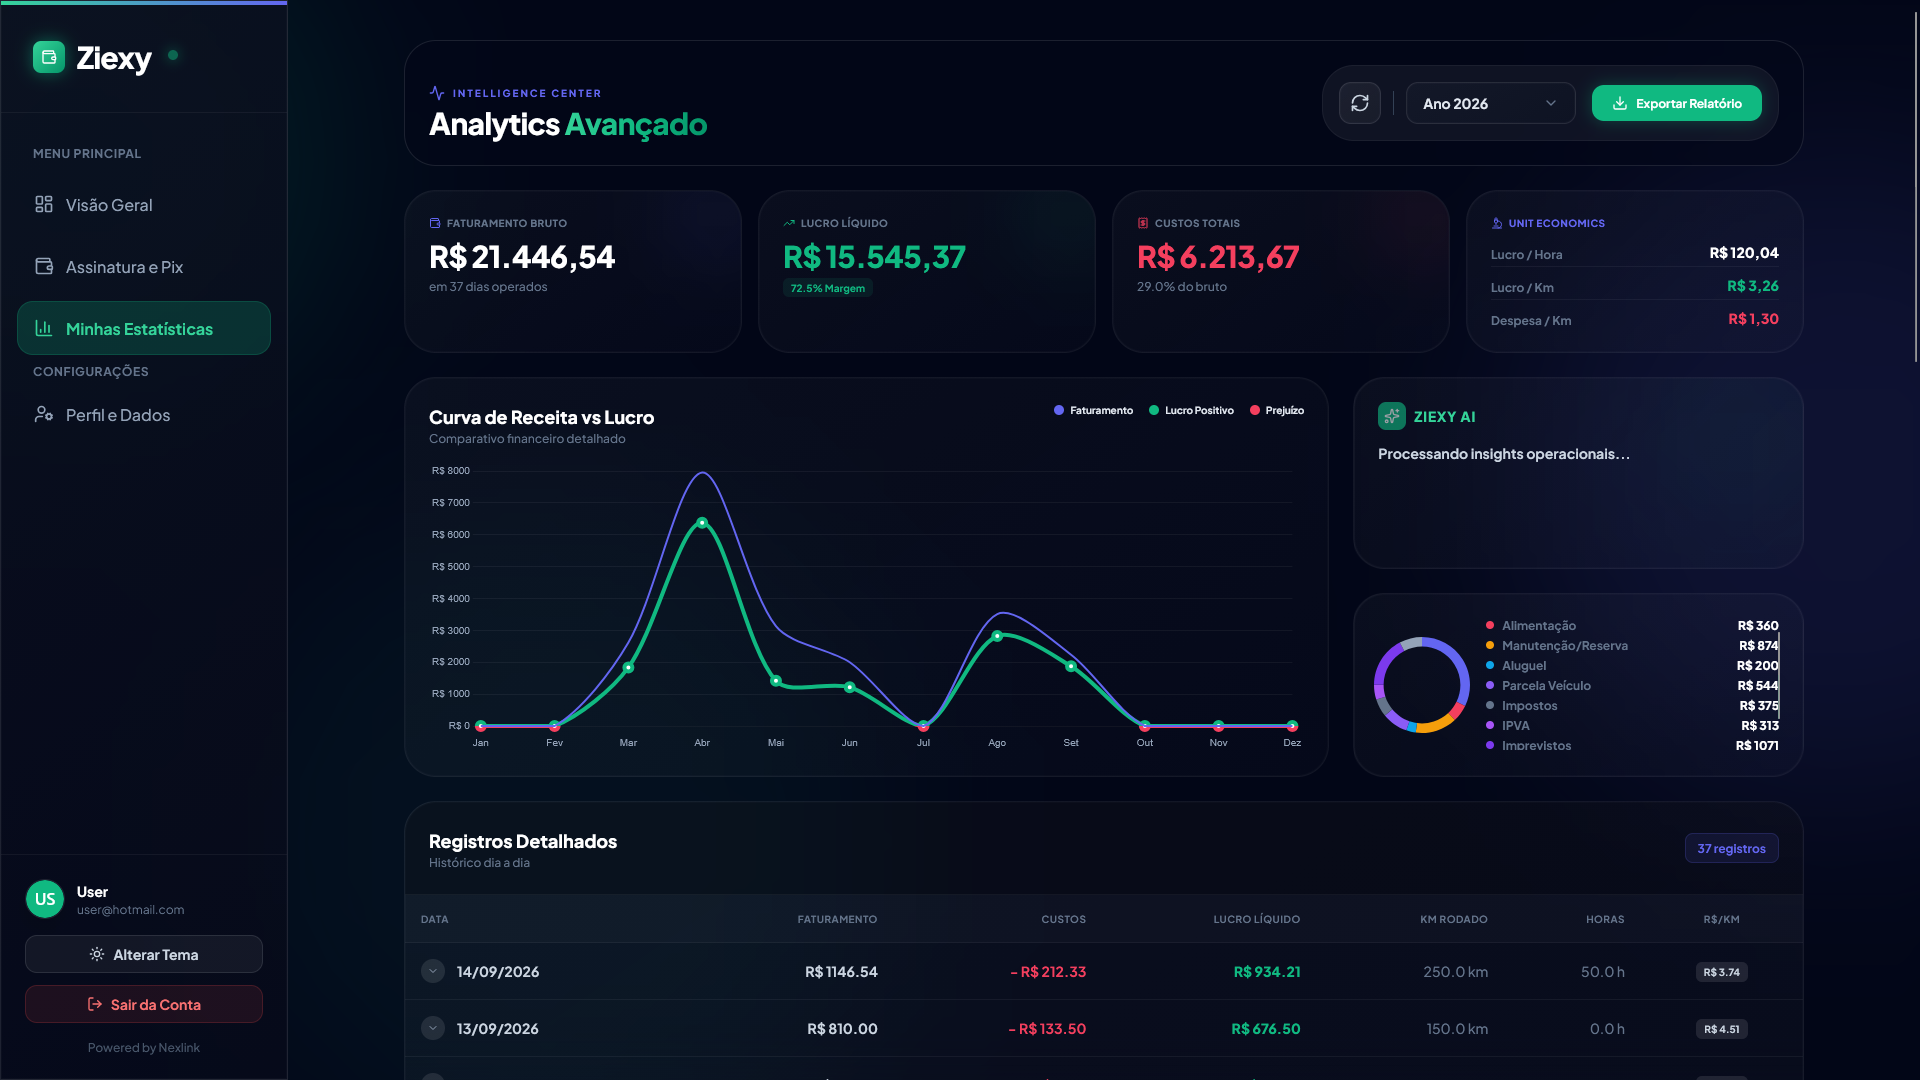Open the Minhas Estatísticas menu item
This screenshot has width=1920, height=1080.
[x=144, y=328]
